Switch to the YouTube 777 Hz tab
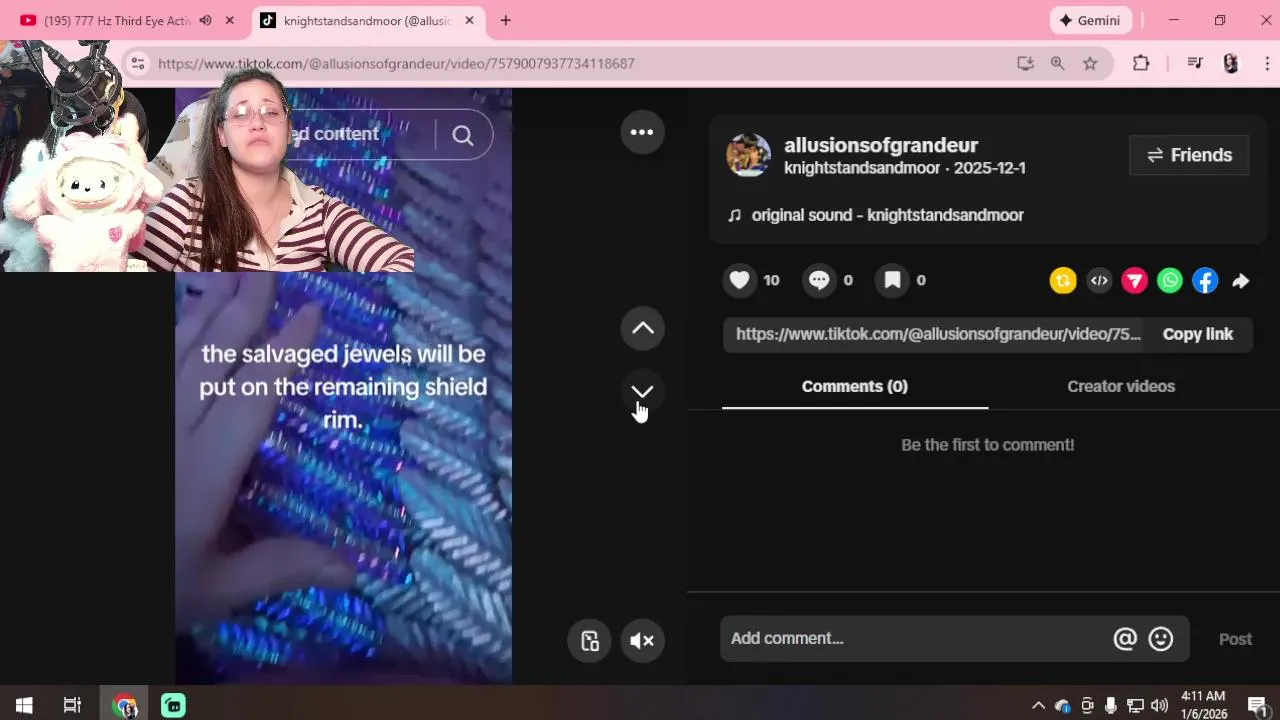Screen dimensions: 1280x720 [x=117, y=20]
